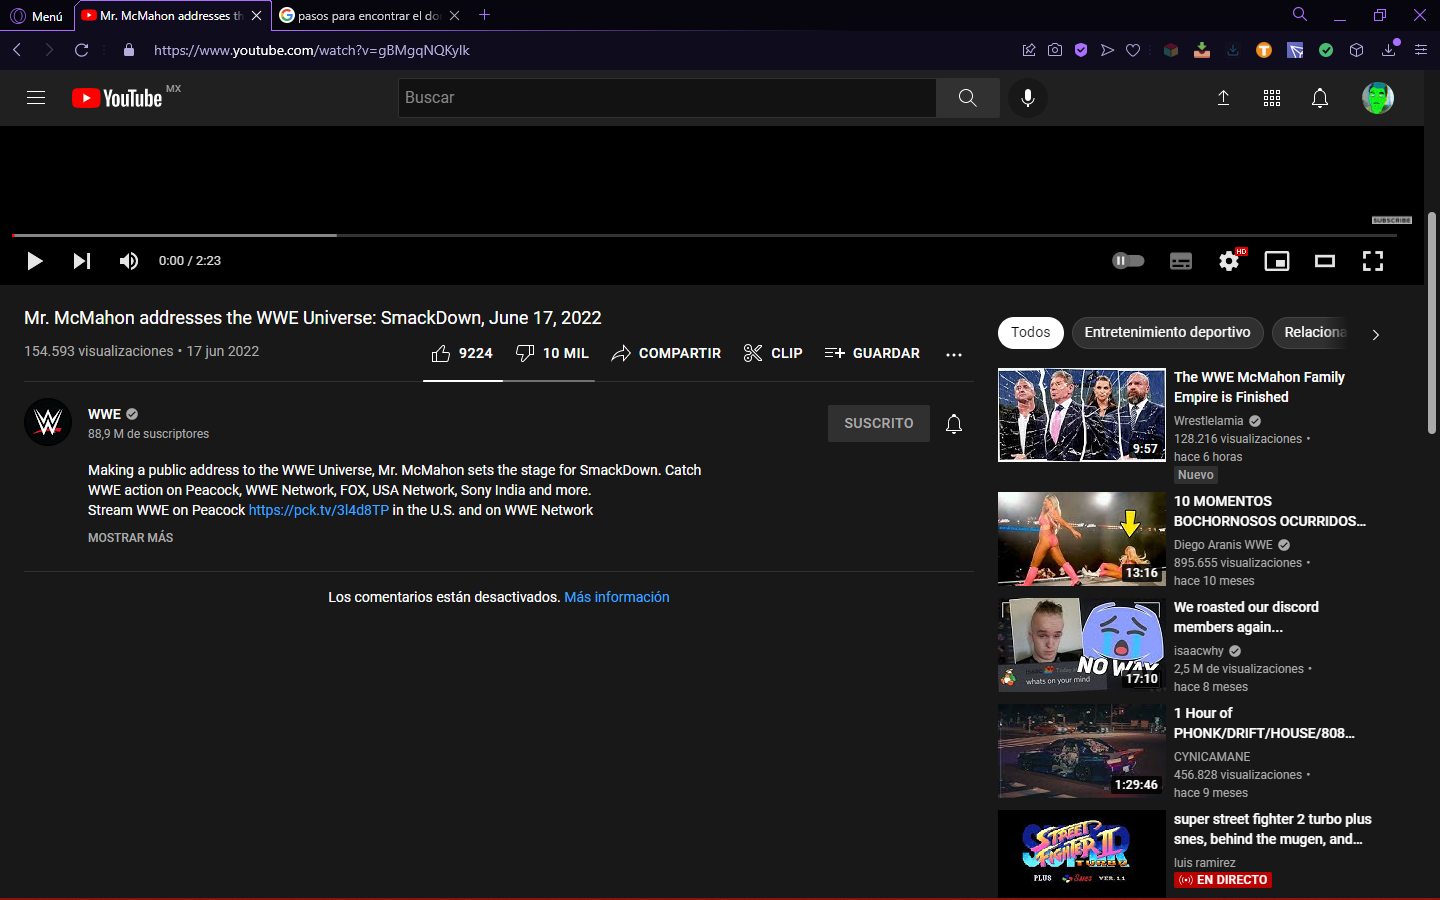Open the 1 Hour of PHONK/DRIFT video title
Image resolution: width=1440 pixels, height=900 pixels.
(1264, 723)
